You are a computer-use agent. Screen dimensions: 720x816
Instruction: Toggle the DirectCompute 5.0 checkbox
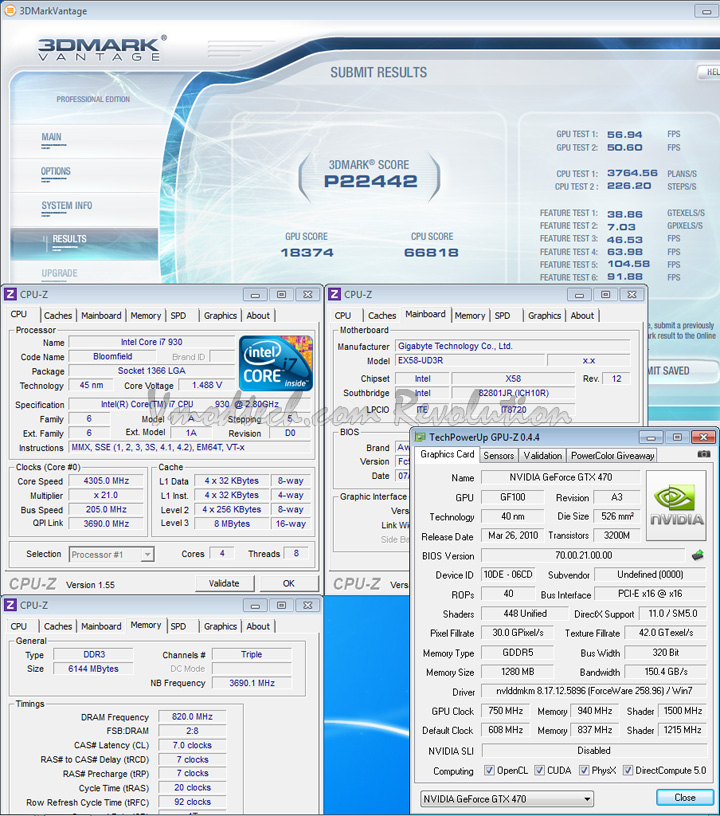pyautogui.click(x=628, y=770)
